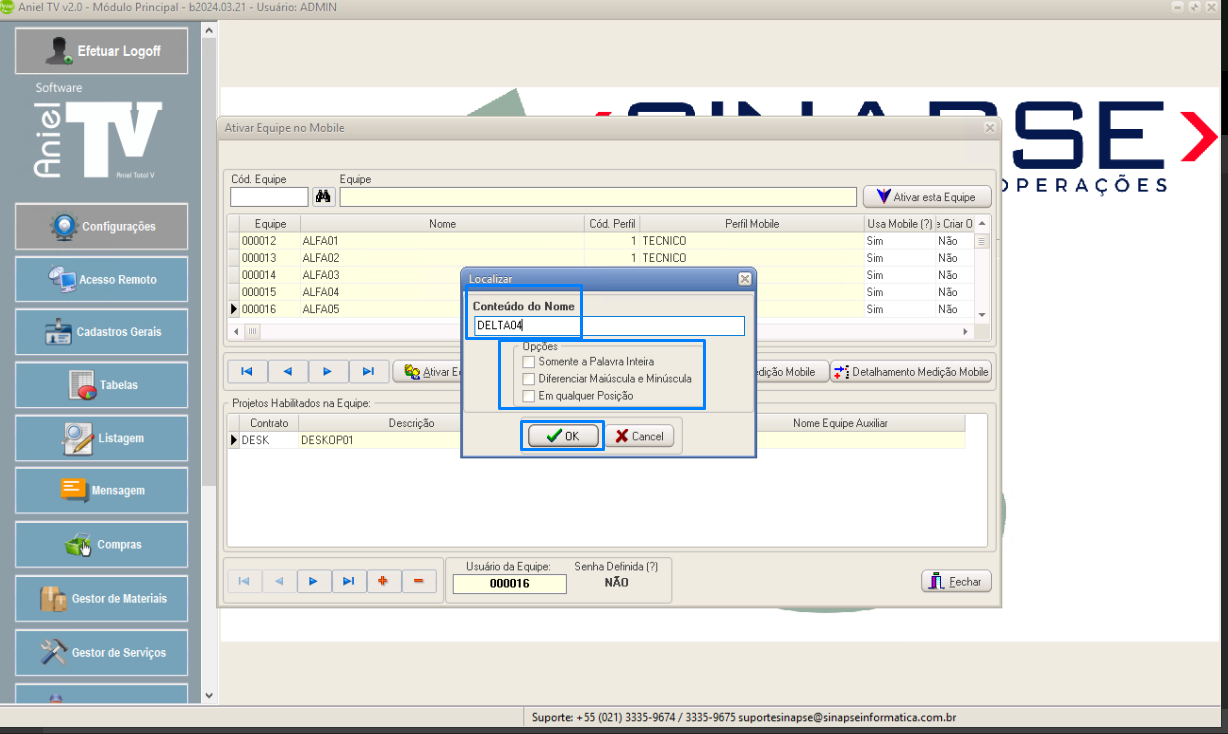Click the binoculars search icon beside Cód. Equipe

(x=324, y=197)
